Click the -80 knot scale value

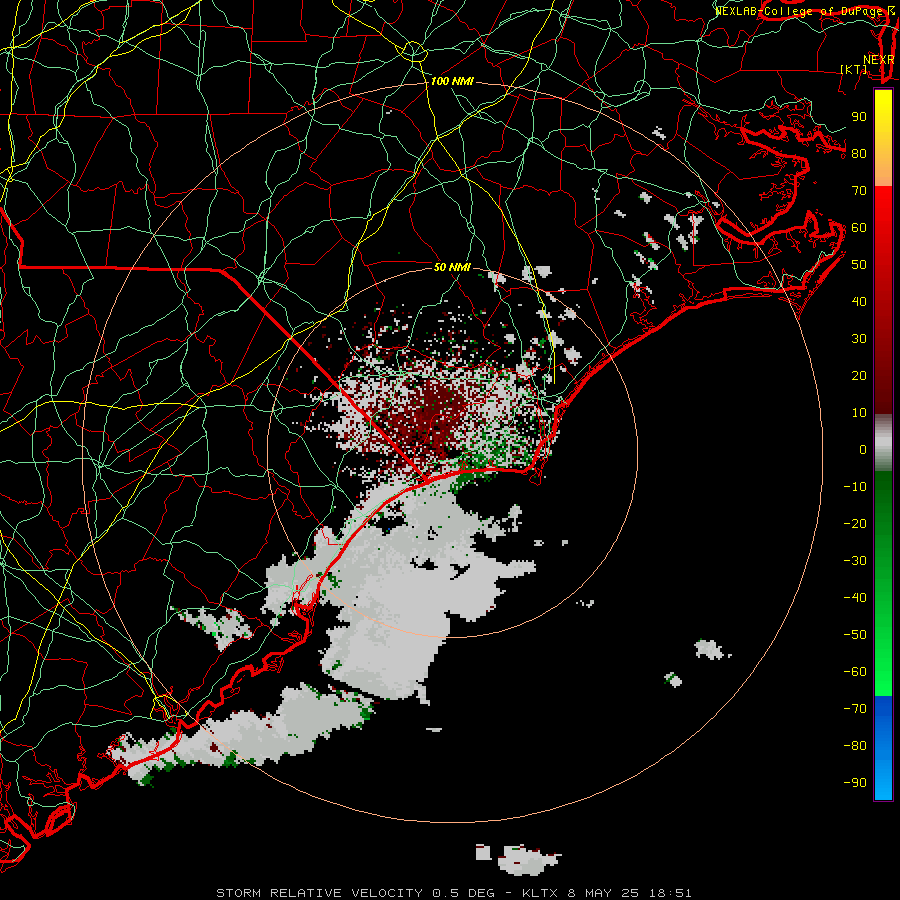click(855, 746)
